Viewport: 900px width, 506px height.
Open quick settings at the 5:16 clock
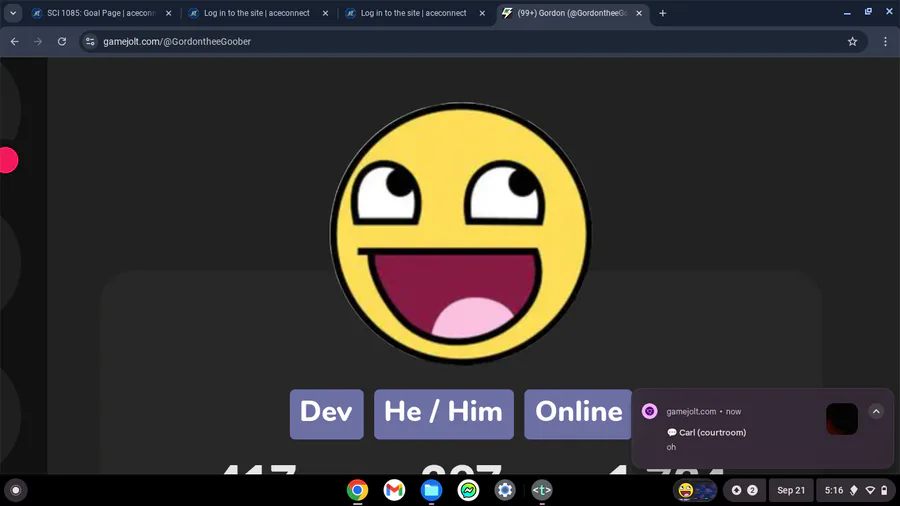[x=855, y=490]
